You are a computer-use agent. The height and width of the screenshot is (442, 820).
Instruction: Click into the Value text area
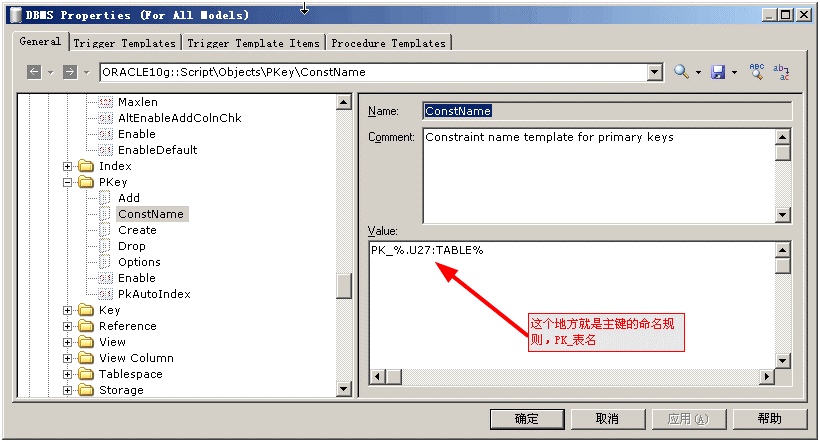click(x=572, y=305)
